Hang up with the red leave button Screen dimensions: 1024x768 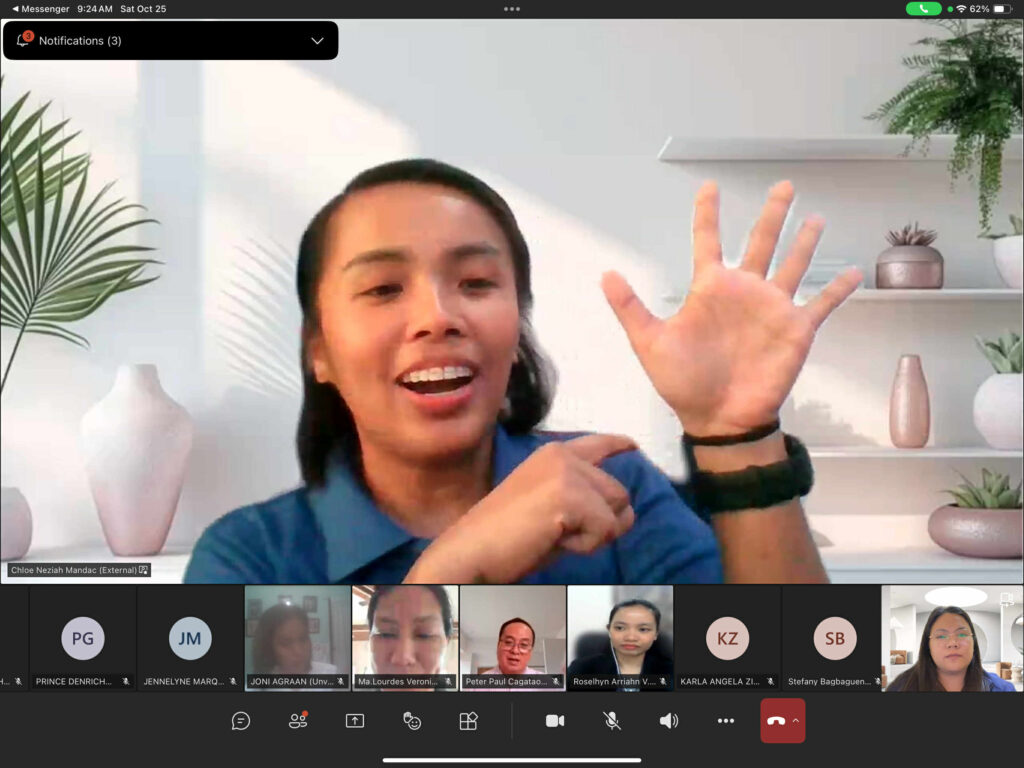[x=775, y=721]
